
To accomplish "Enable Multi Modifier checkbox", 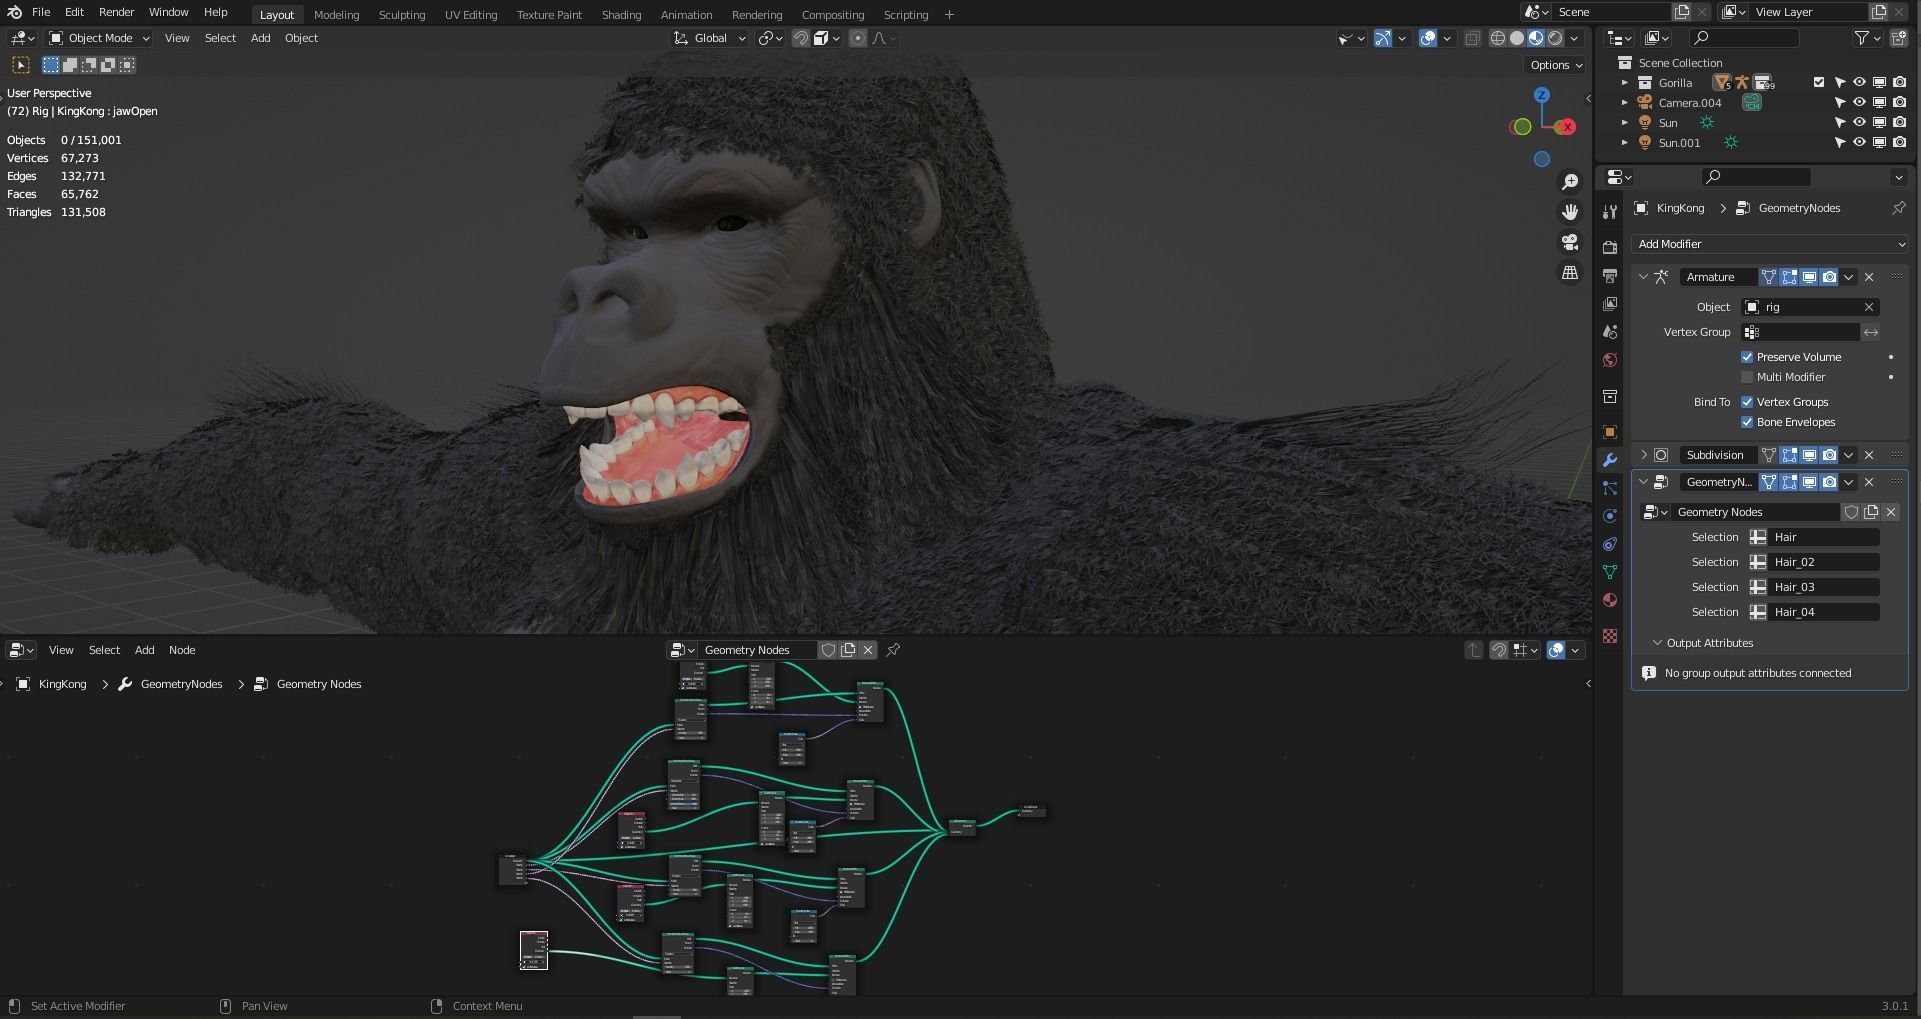I will point(1747,377).
